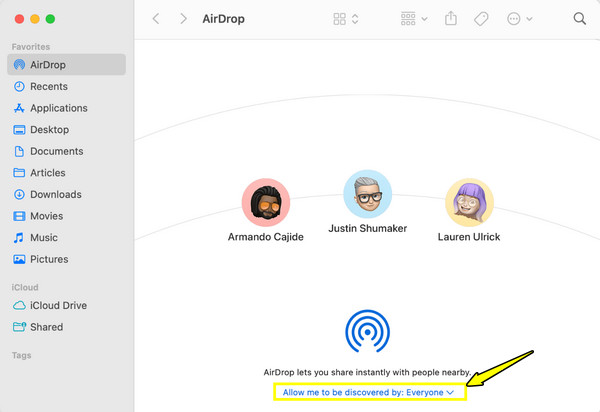
Task: Click the name Justin Shumaker
Action: [368, 228]
